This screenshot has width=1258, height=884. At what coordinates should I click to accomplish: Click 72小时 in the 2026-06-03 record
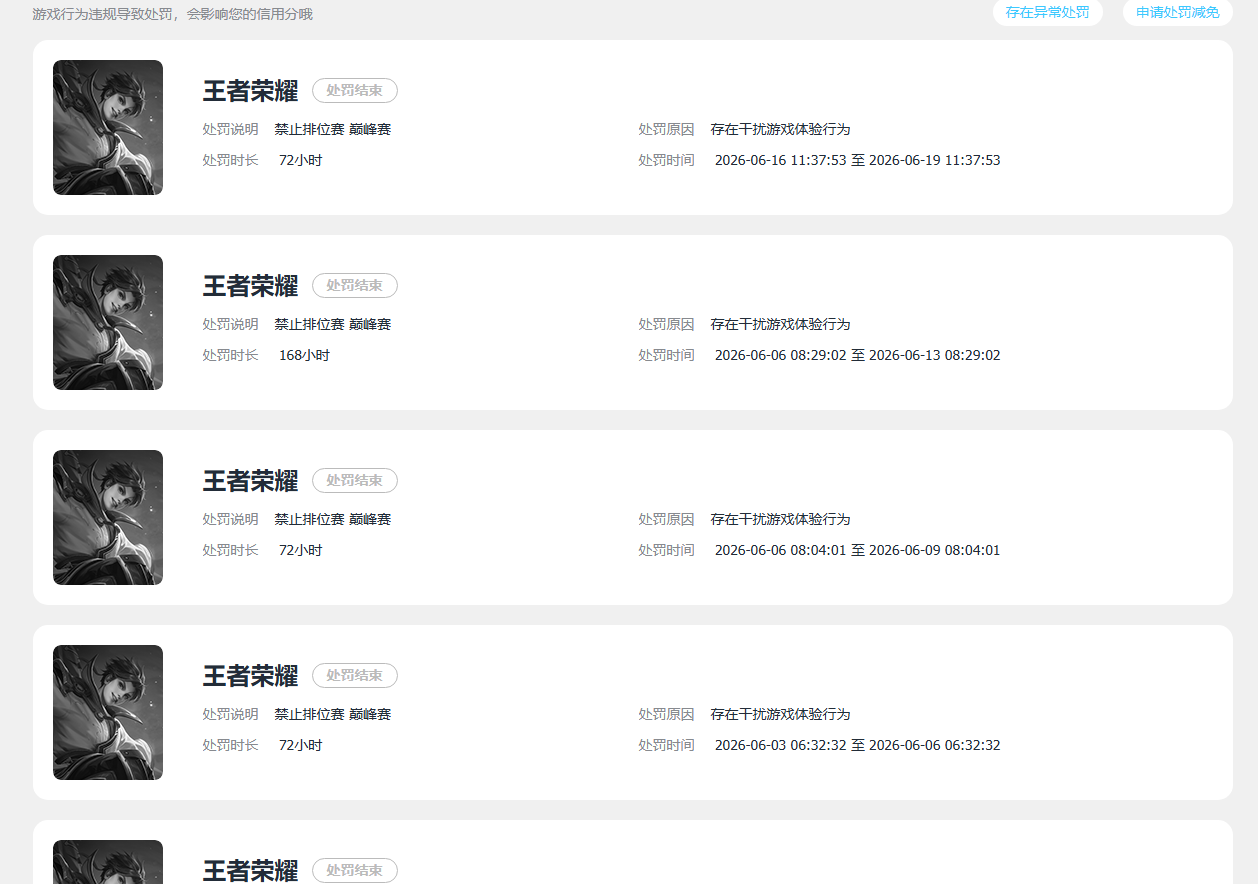301,745
